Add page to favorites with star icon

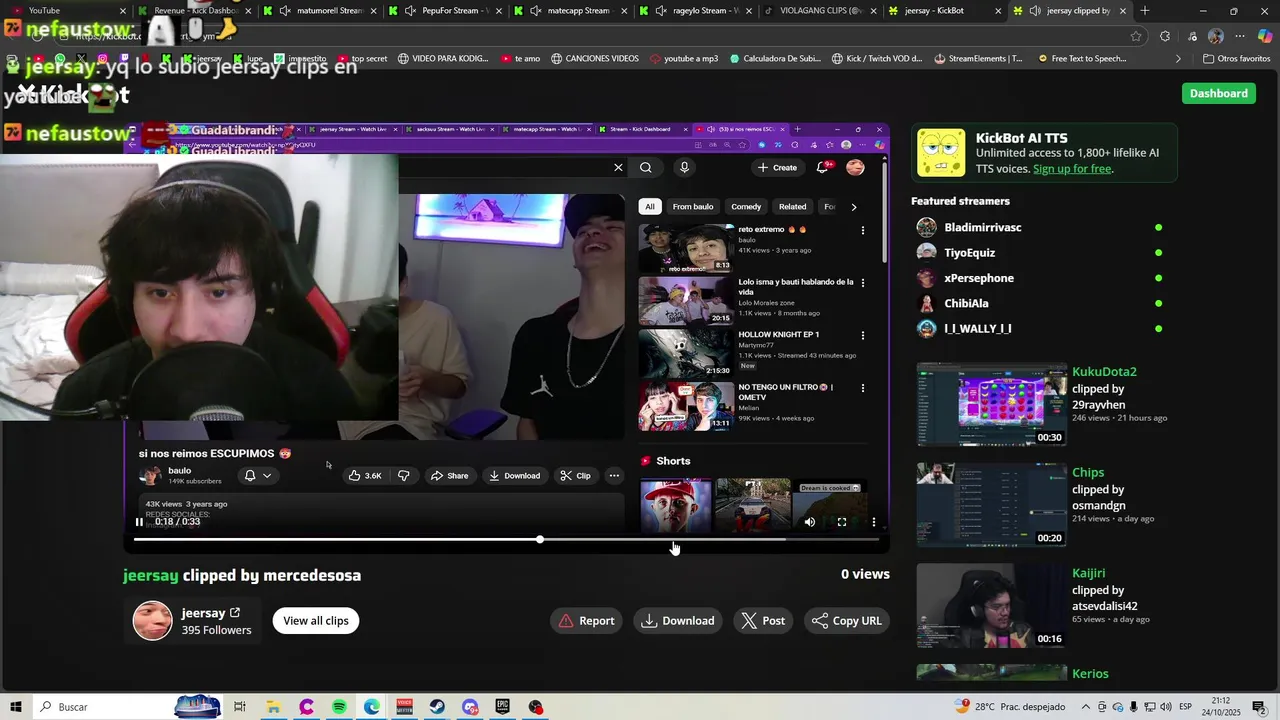pos(1136,36)
